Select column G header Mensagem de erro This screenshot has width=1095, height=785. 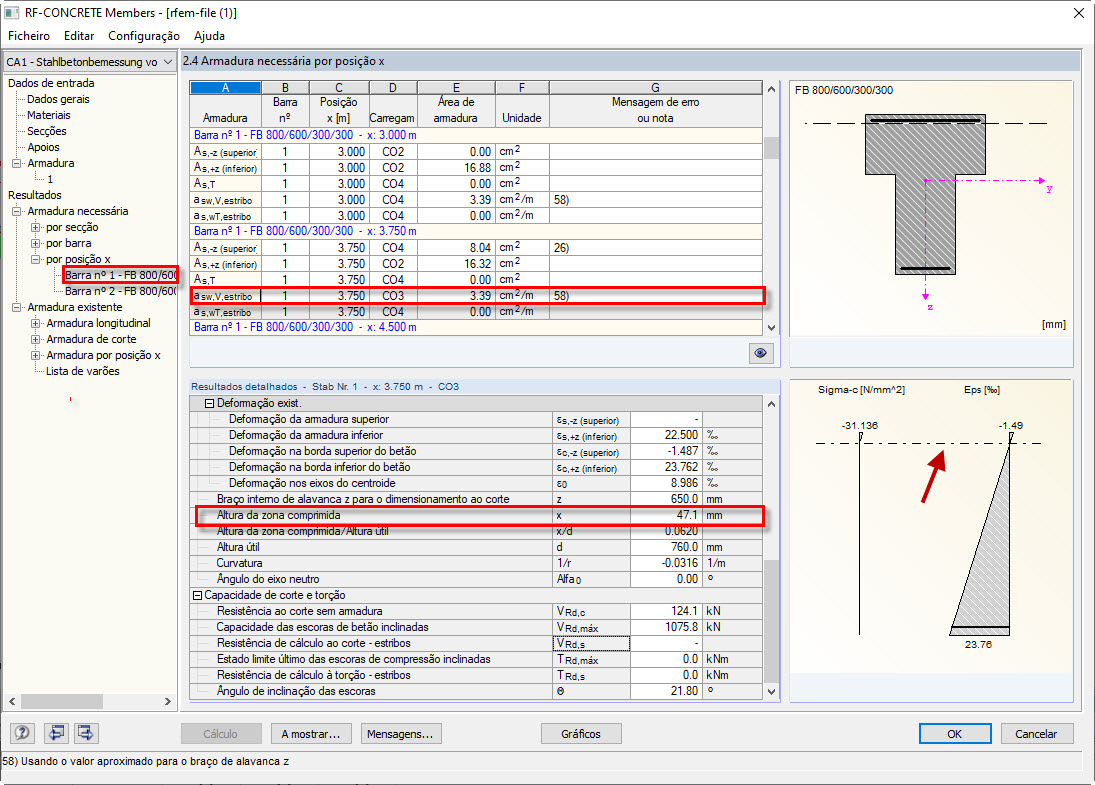(655, 88)
